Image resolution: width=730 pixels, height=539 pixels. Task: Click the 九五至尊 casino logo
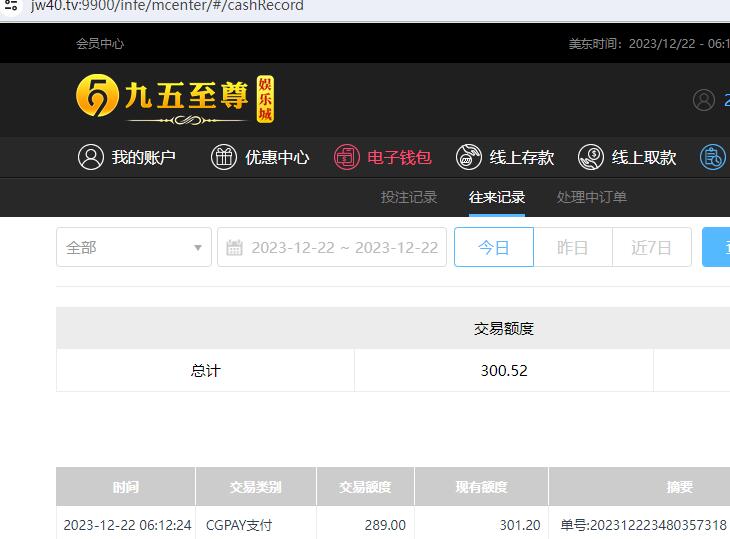point(175,100)
